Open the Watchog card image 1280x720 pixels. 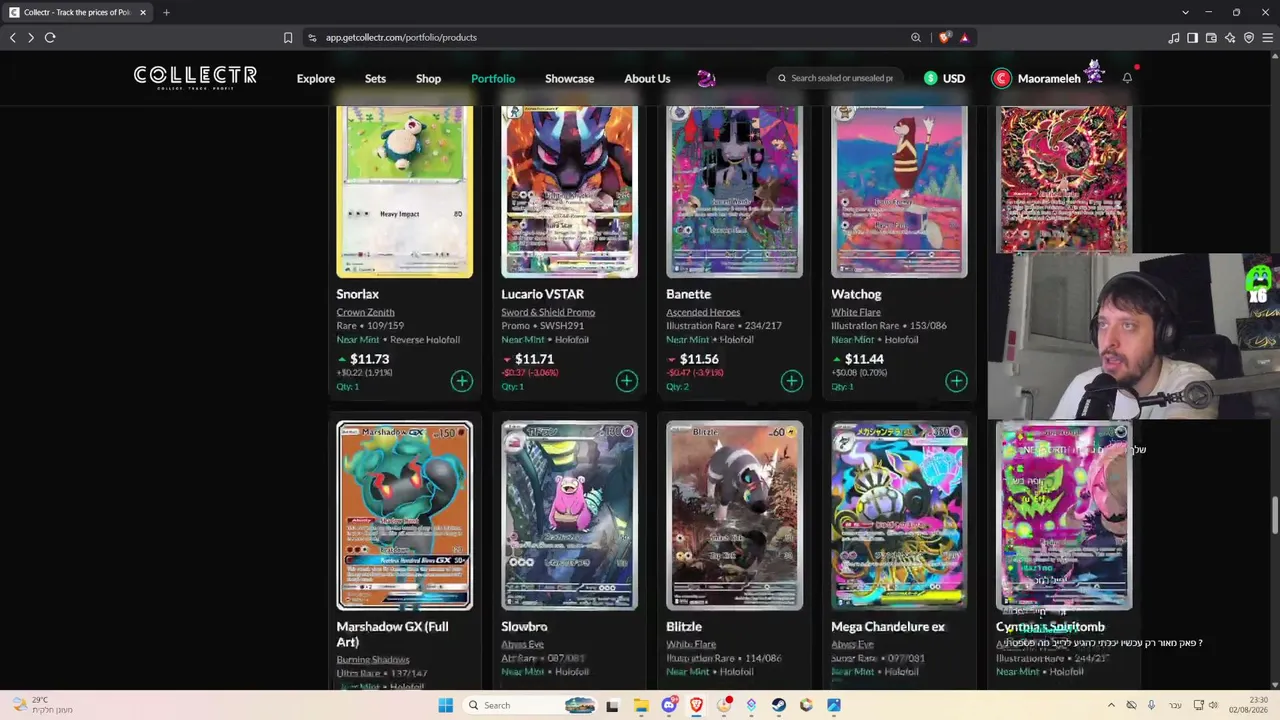(899, 191)
